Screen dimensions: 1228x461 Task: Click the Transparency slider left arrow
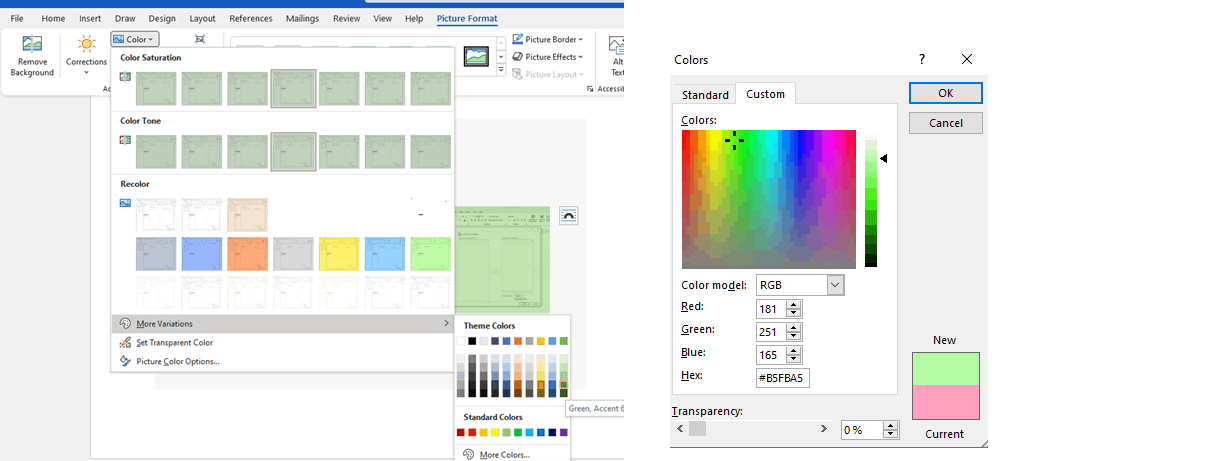point(681,428)
